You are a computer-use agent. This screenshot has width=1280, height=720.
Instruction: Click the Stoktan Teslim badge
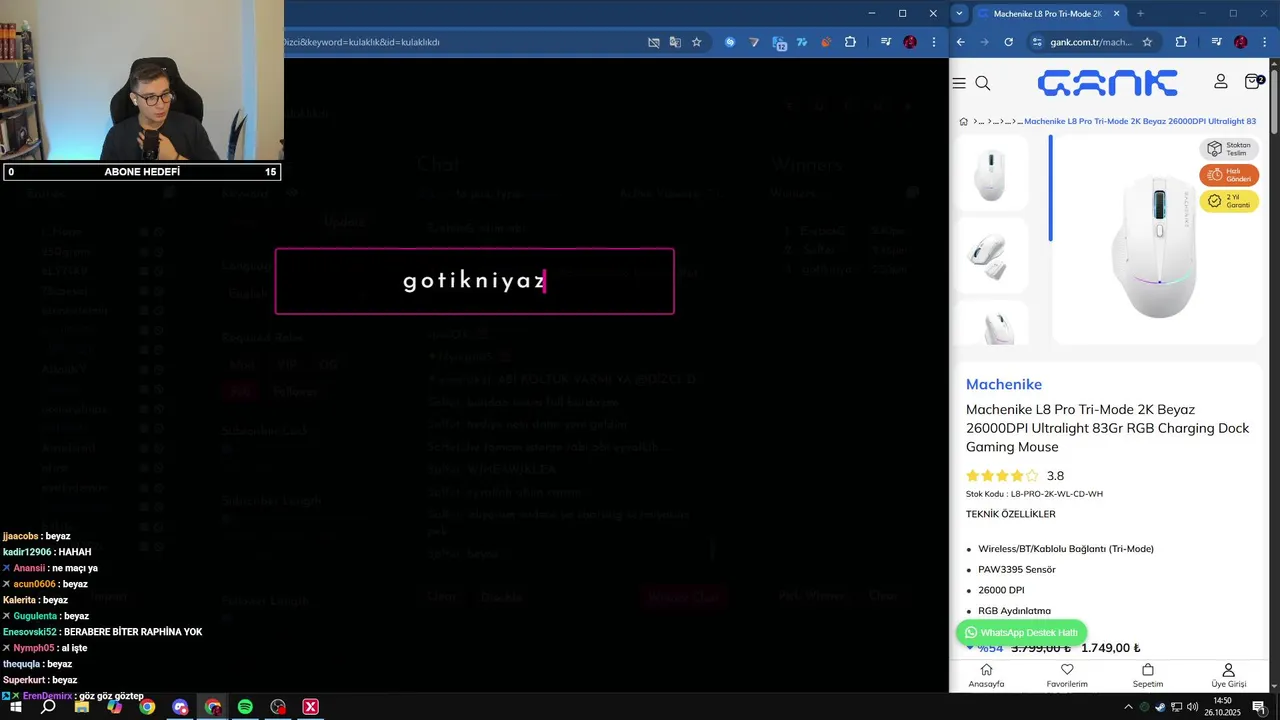pyautogui.click(x=1229, y=149)
